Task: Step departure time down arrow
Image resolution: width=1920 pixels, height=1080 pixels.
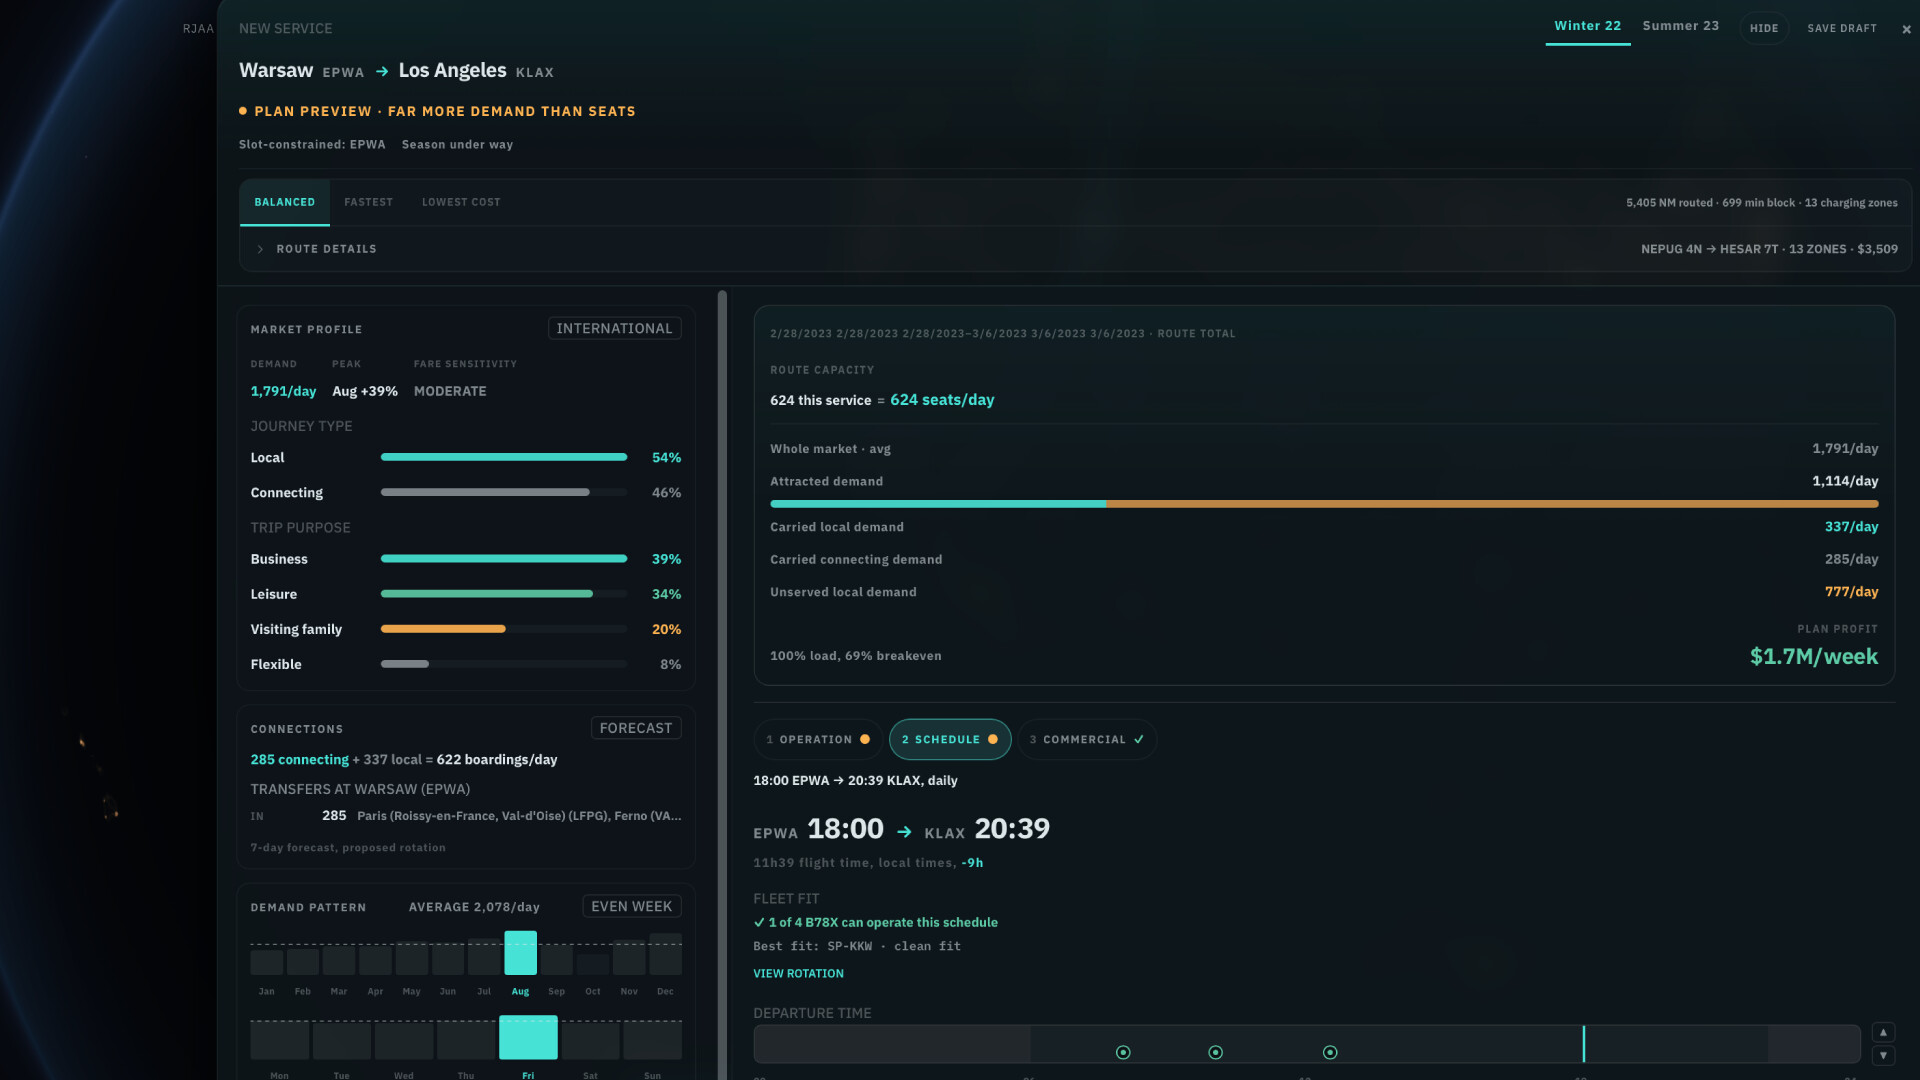Action: pos(1883,1056)
